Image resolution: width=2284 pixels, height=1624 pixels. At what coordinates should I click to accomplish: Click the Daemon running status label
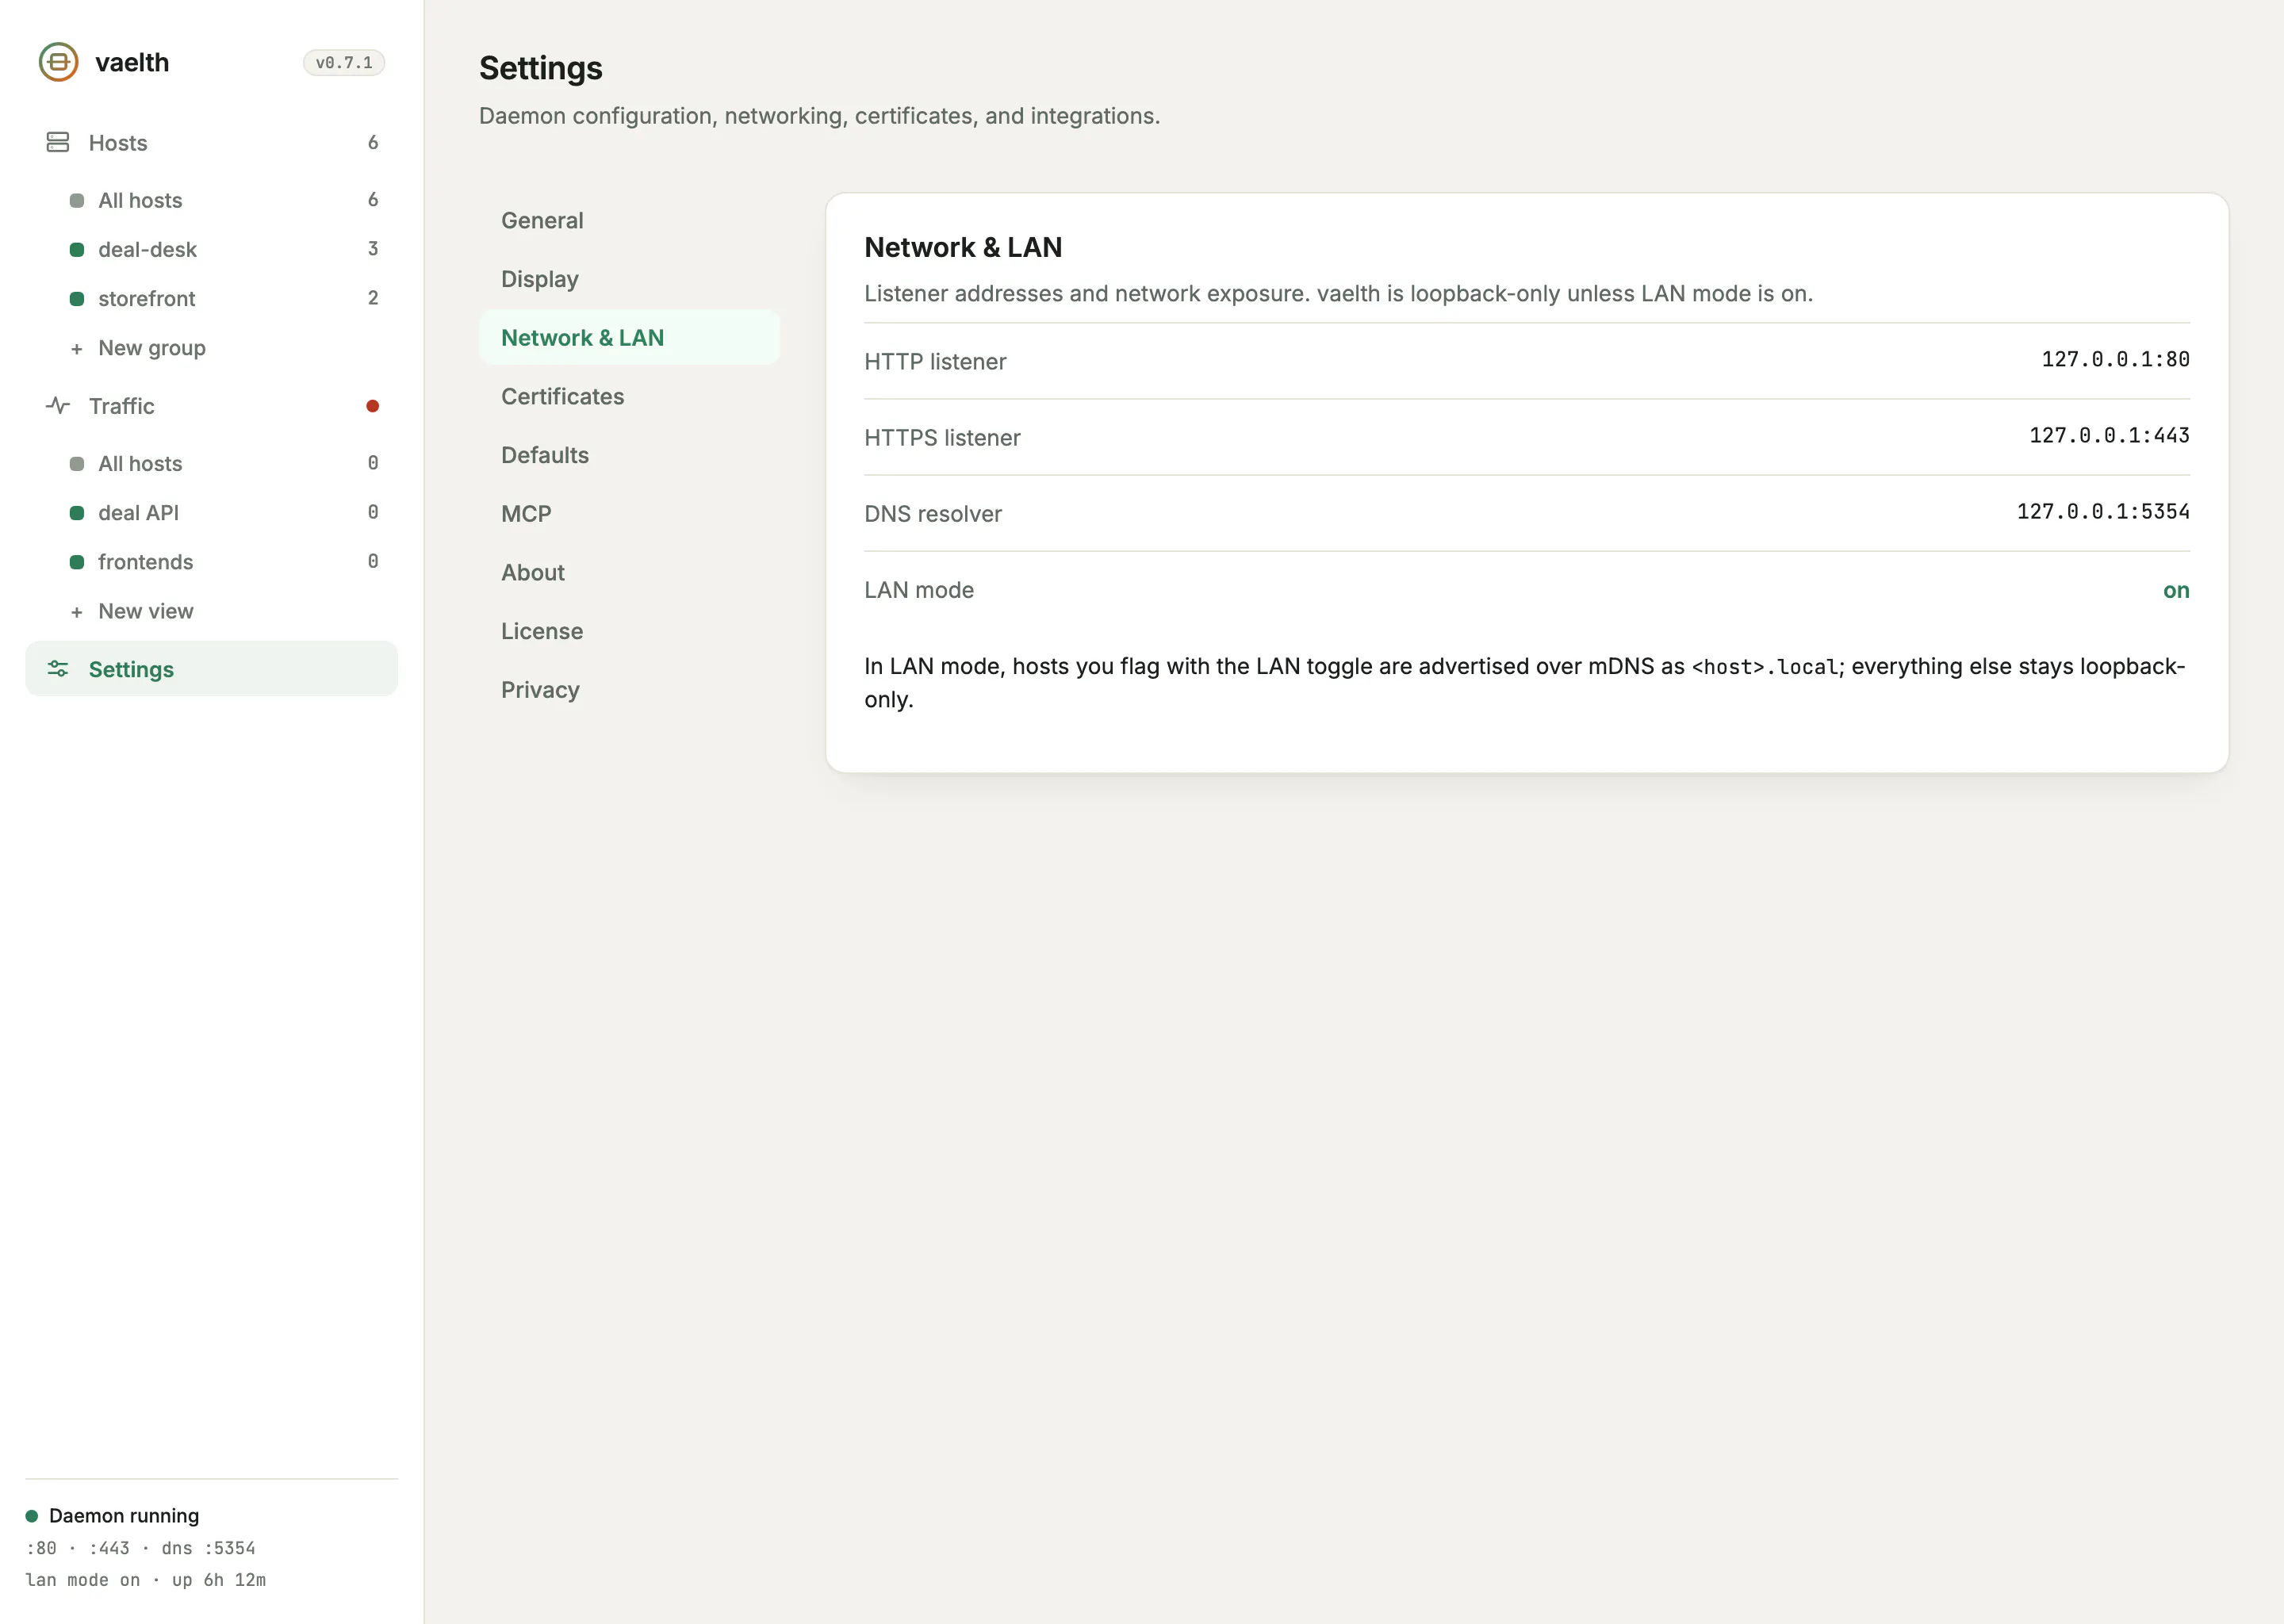(x=124, y=1515)
